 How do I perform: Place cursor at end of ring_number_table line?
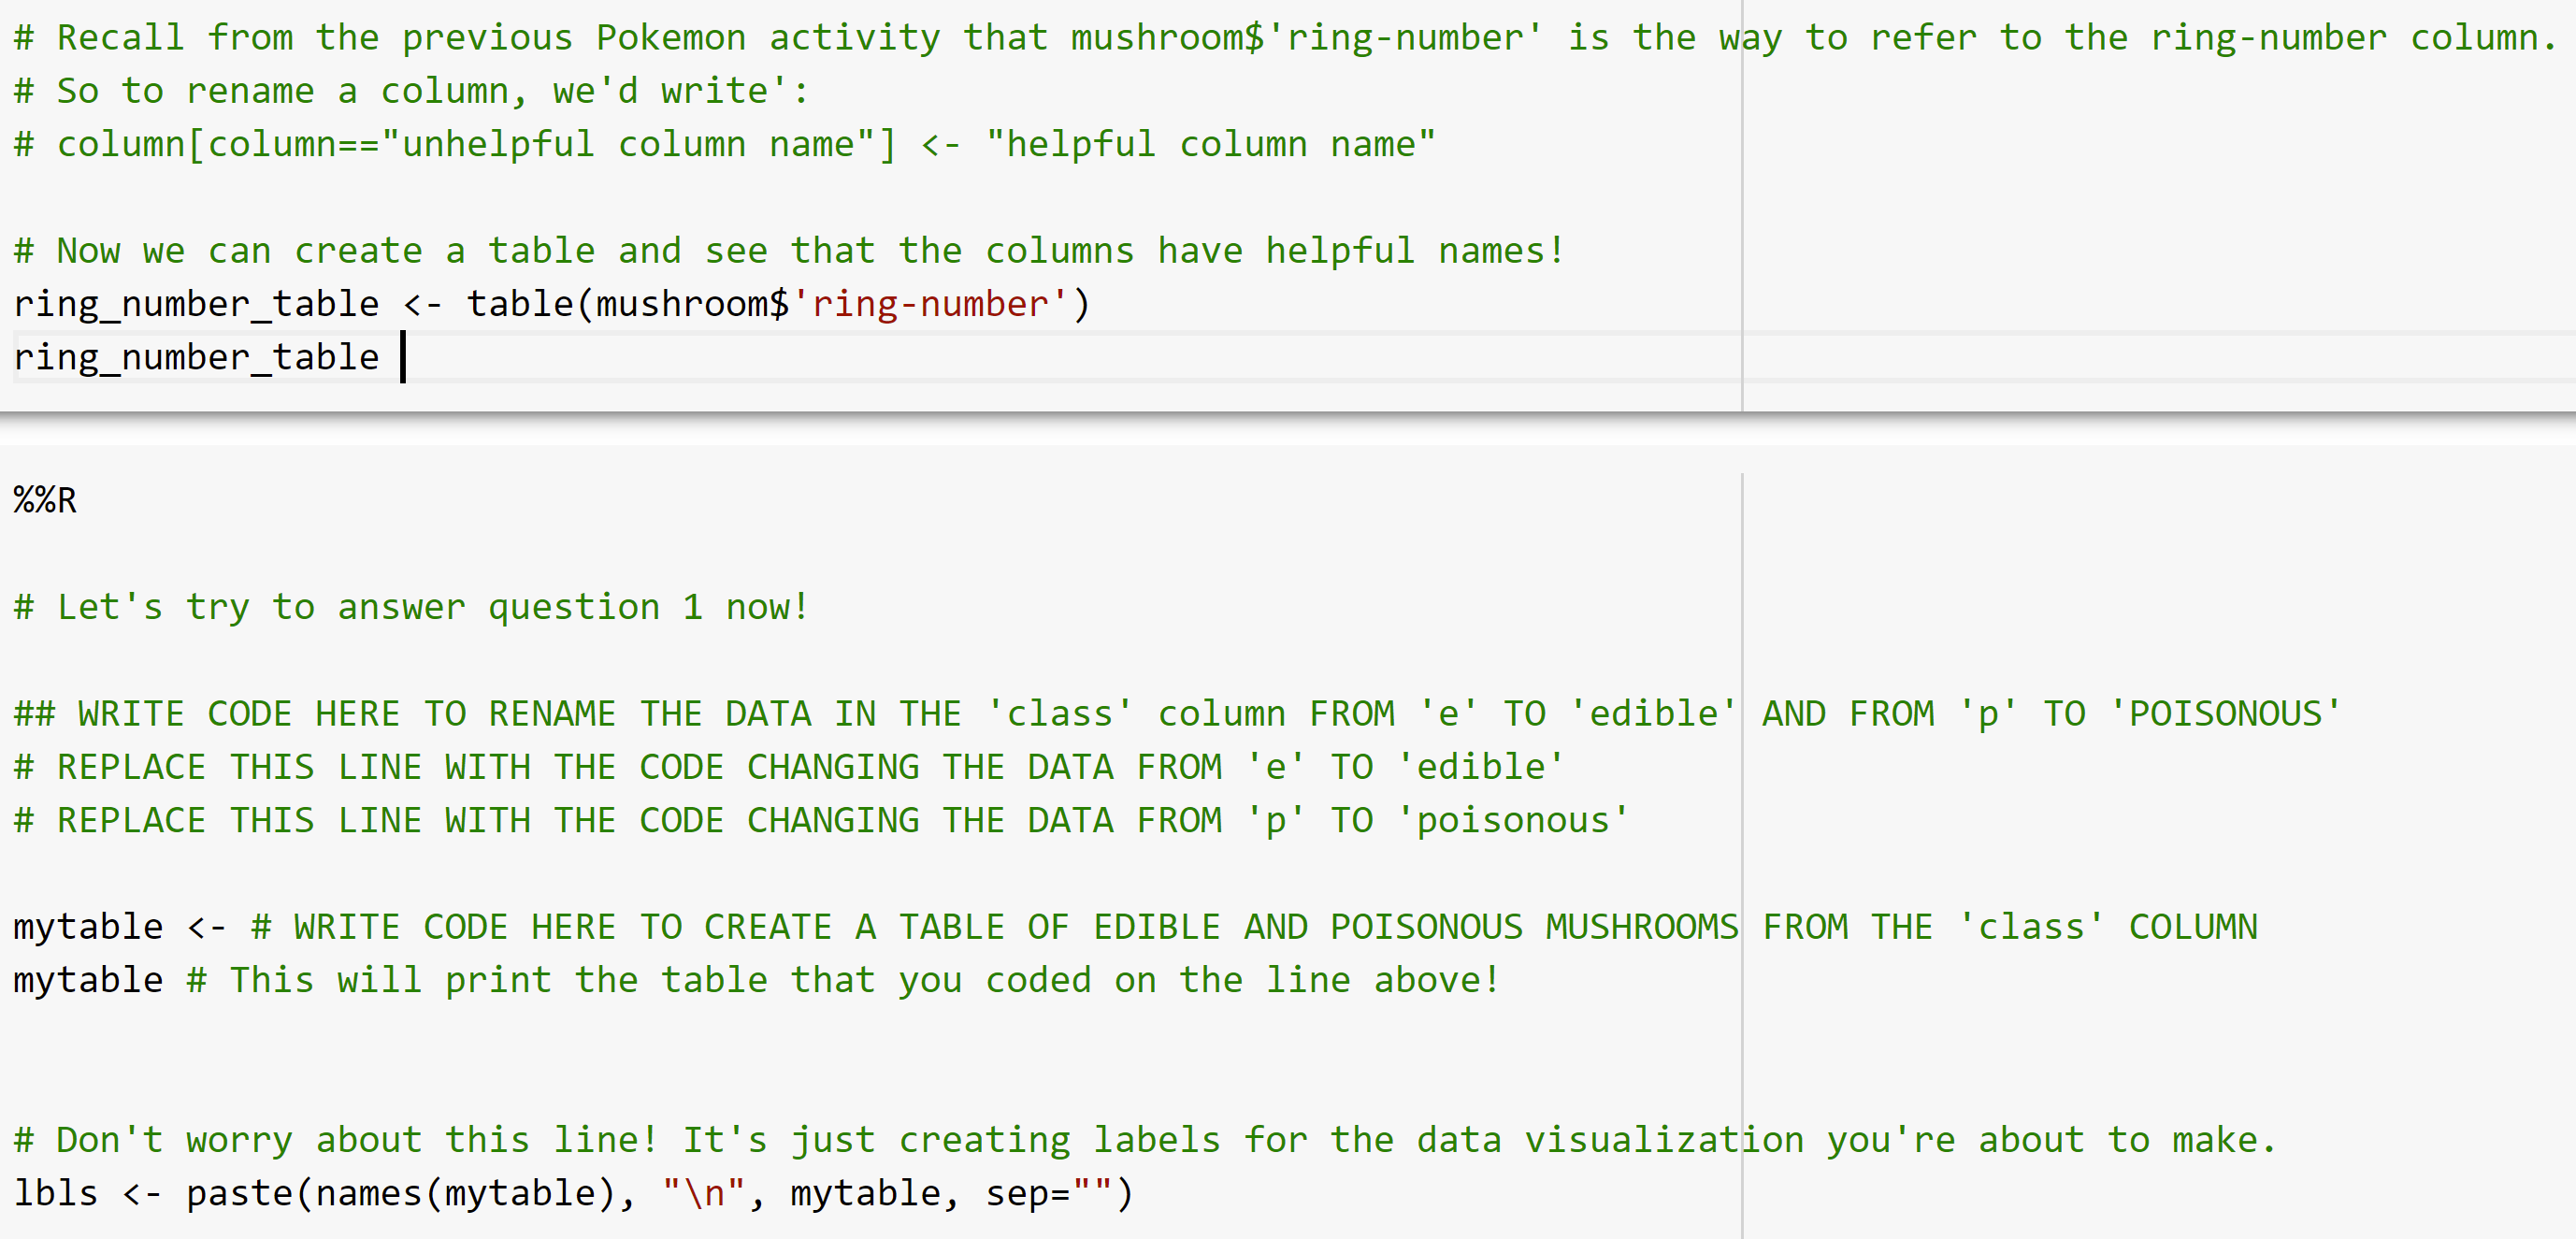[402, 357]
